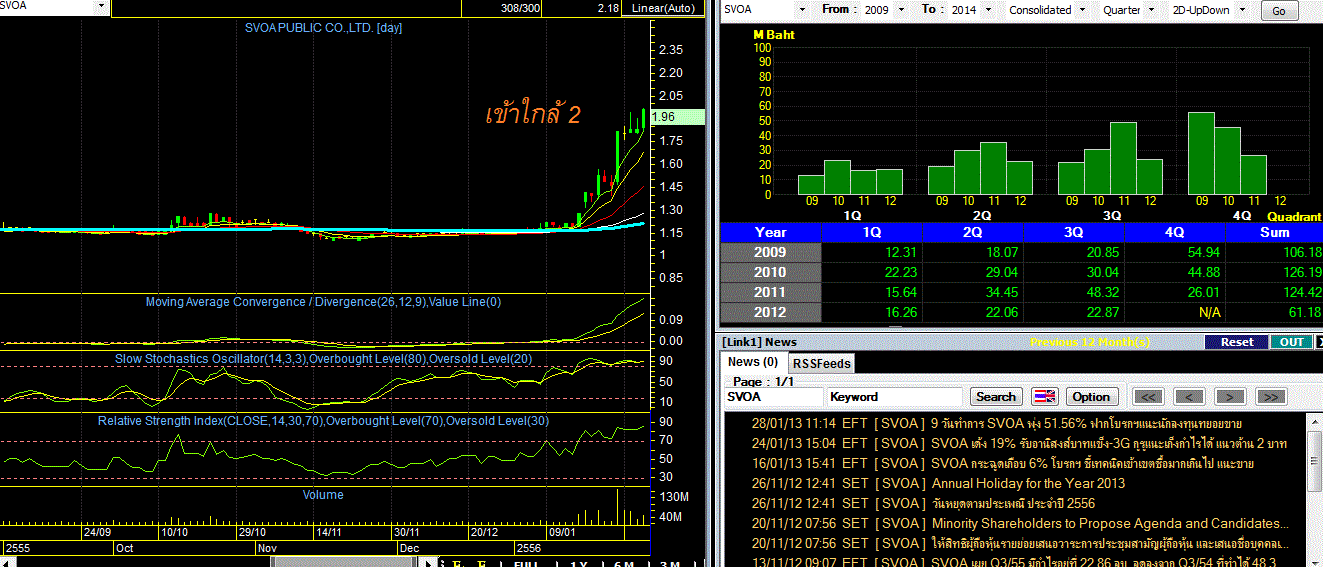
Task: Open the 24/01/13 15:04 EFT SVOA news
Action: click(1019, 443)
